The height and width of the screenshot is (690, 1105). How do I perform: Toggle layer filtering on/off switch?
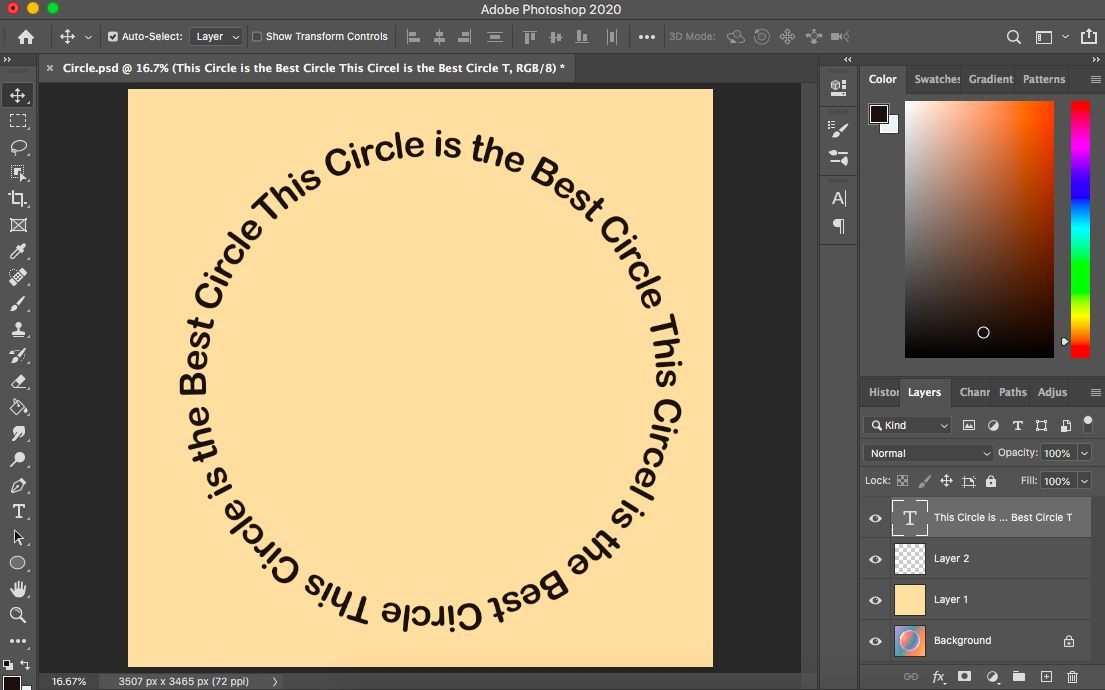pyautogui.click(x=1087, y=424)
